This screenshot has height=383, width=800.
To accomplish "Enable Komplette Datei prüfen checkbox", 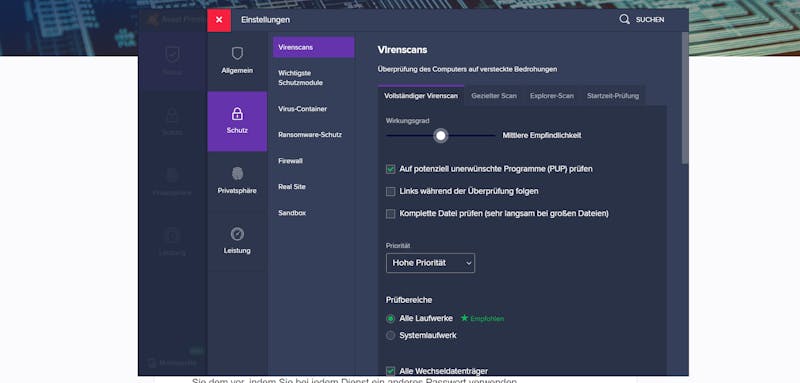I will [x=390, y=214].
